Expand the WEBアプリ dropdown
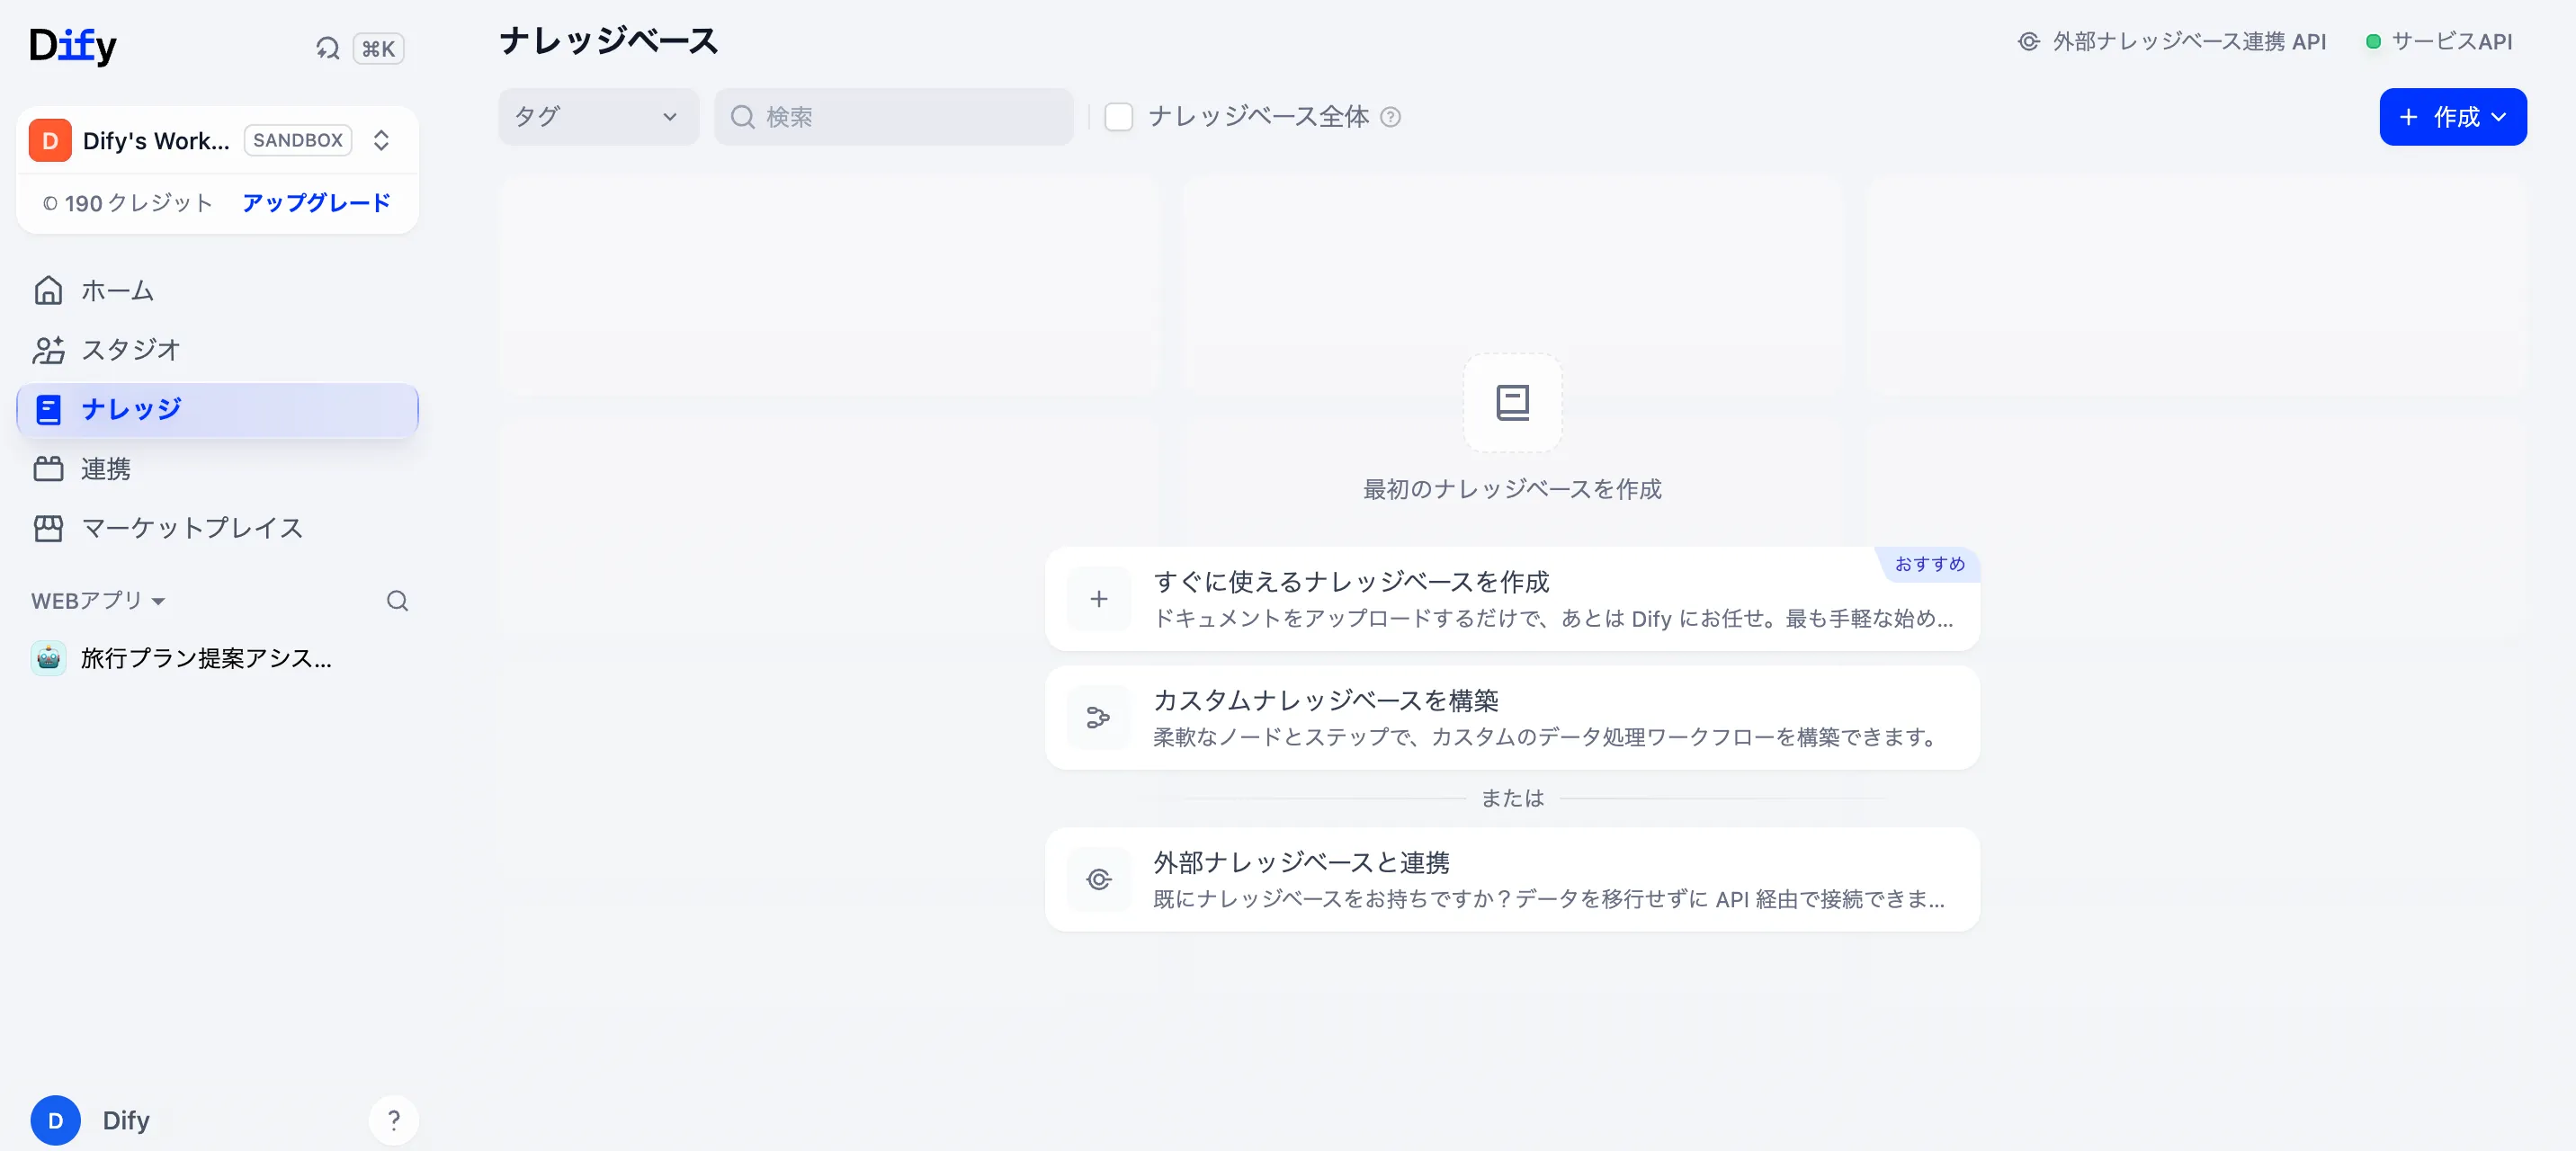This screenshot has width=2576, height=1151. [x=98, y=601]
